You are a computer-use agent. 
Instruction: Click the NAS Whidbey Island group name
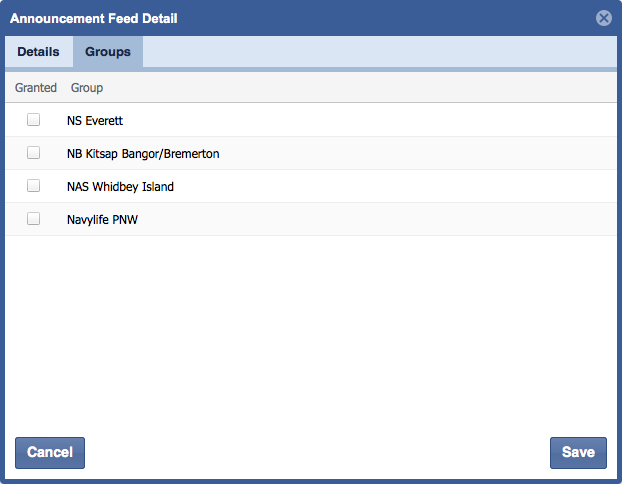coord(120,187)
